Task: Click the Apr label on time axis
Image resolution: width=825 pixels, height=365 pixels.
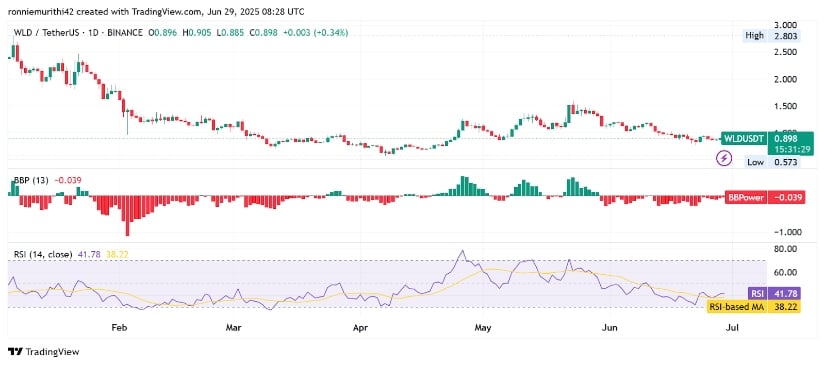Action: (360, 329)
